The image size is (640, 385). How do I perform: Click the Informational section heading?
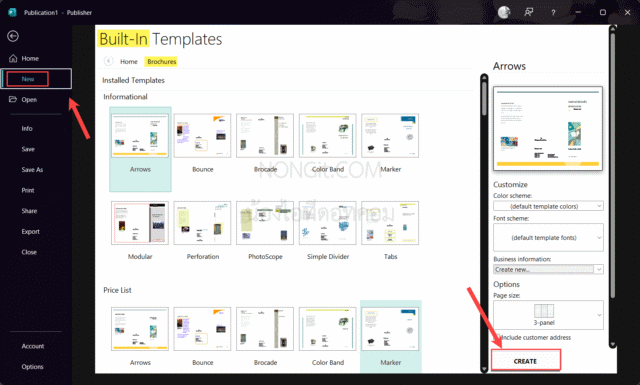(x=125, y=97)
